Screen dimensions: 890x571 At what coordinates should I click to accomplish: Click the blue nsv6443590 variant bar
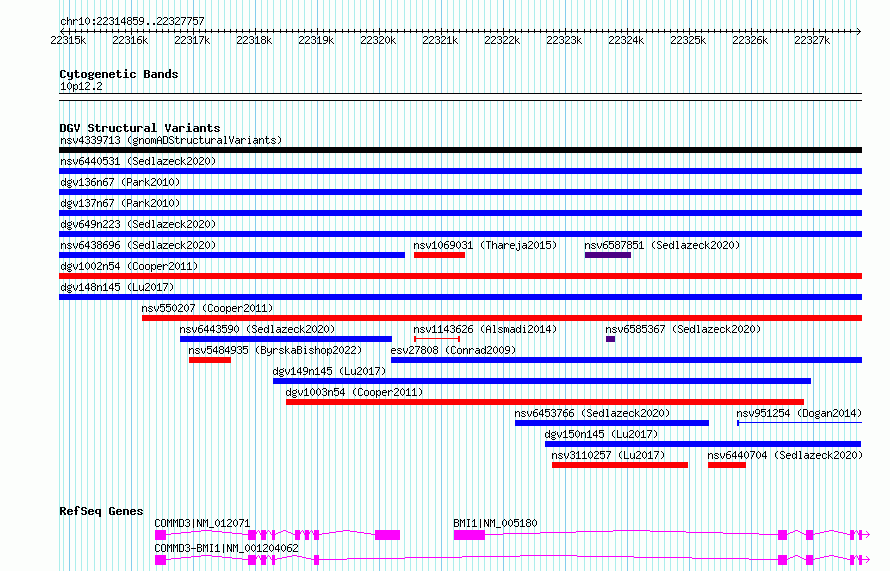point(286,339)
